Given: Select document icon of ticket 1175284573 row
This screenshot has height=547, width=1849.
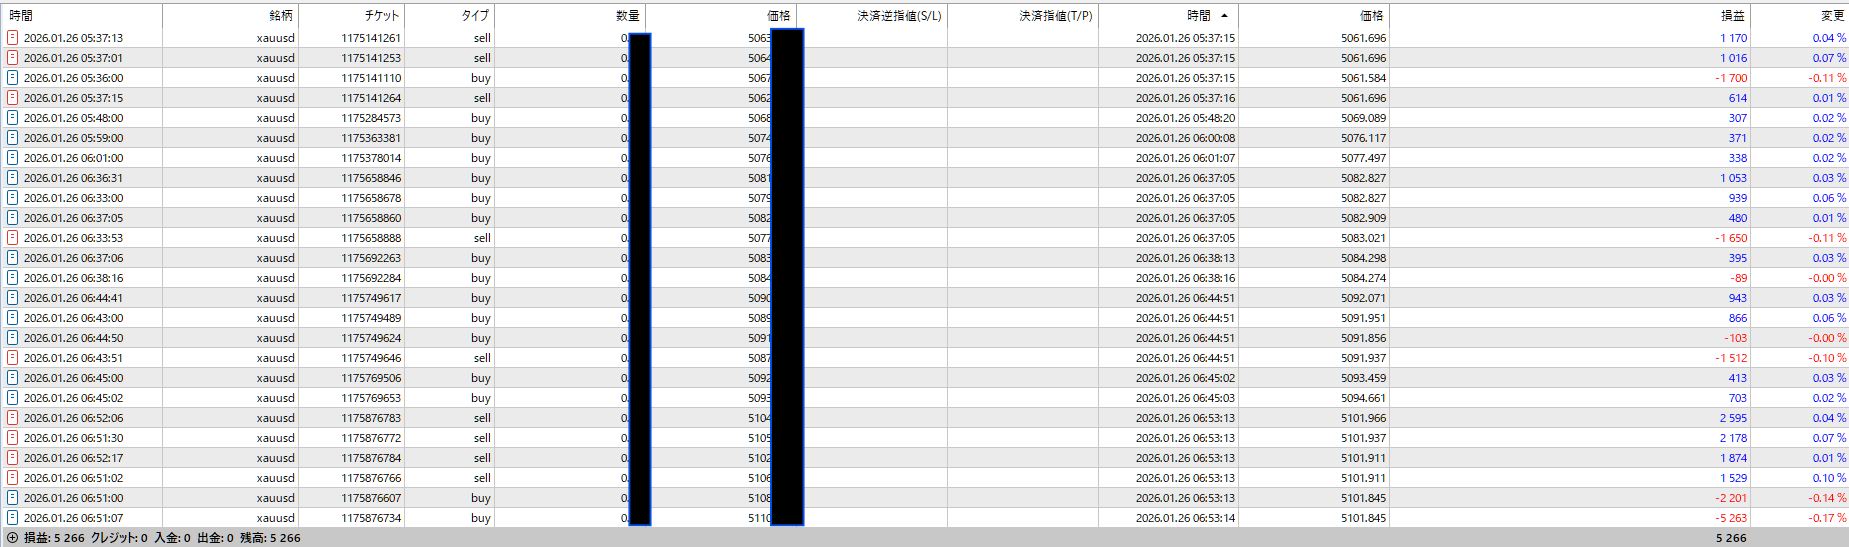Looking at the screenshot, I should pyautogui.click(x=12, y=117).
